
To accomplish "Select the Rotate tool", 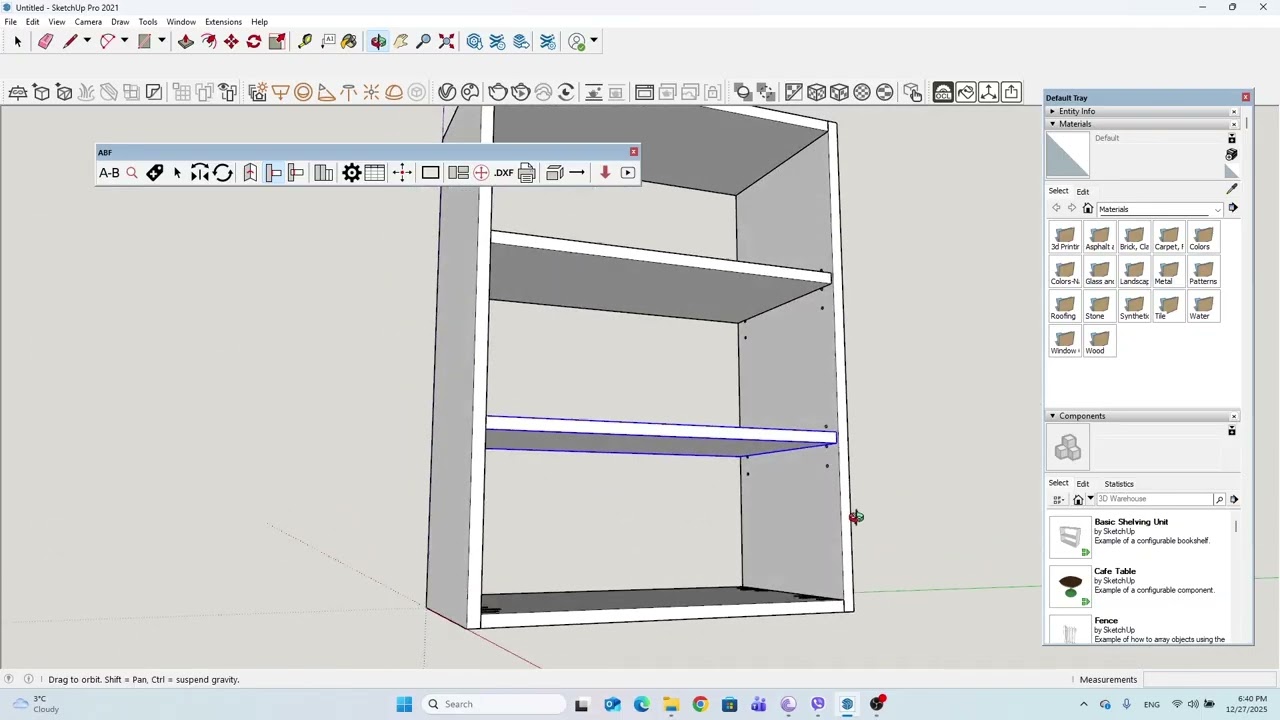I will (254, 41).
